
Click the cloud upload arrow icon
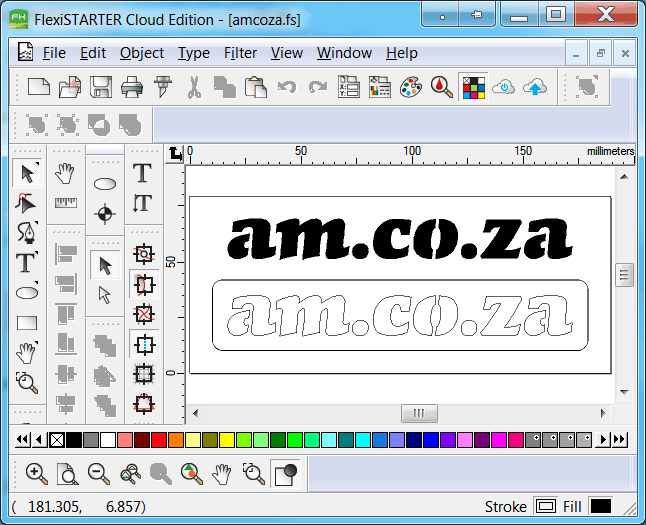[x=535, y=87]
